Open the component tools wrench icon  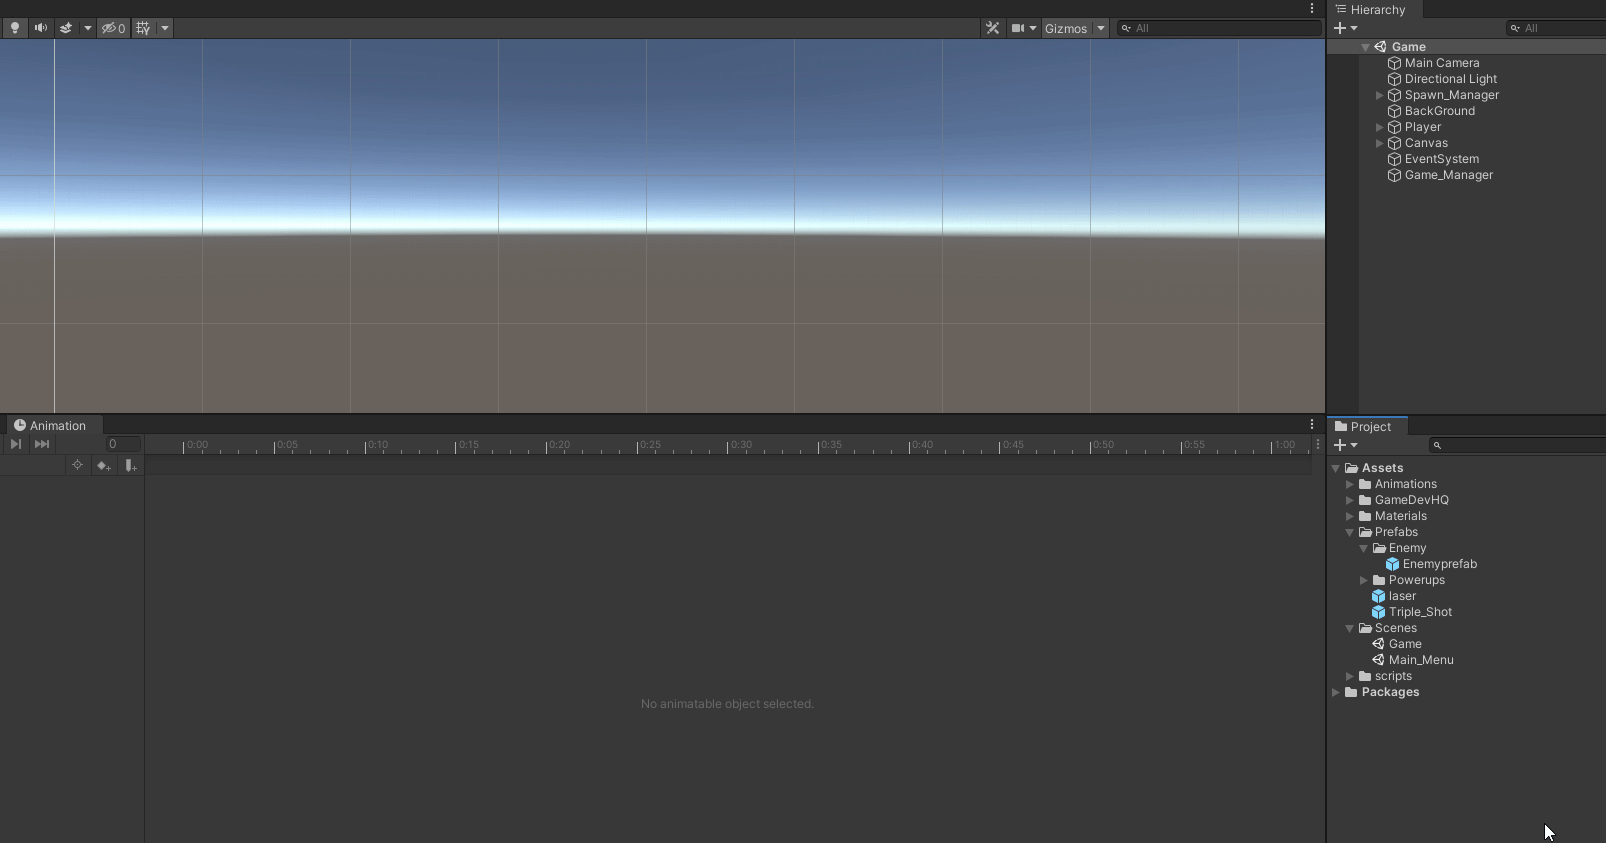click(992, 28)
